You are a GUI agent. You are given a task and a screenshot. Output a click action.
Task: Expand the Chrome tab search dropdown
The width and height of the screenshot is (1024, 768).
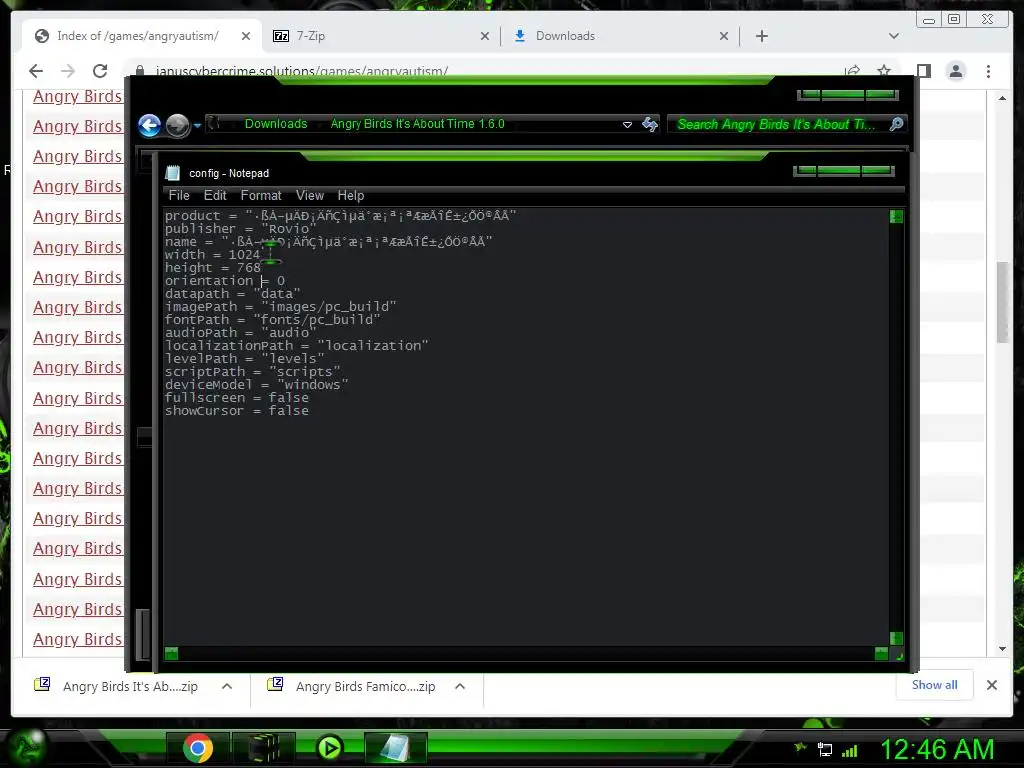tap(894, 36)
